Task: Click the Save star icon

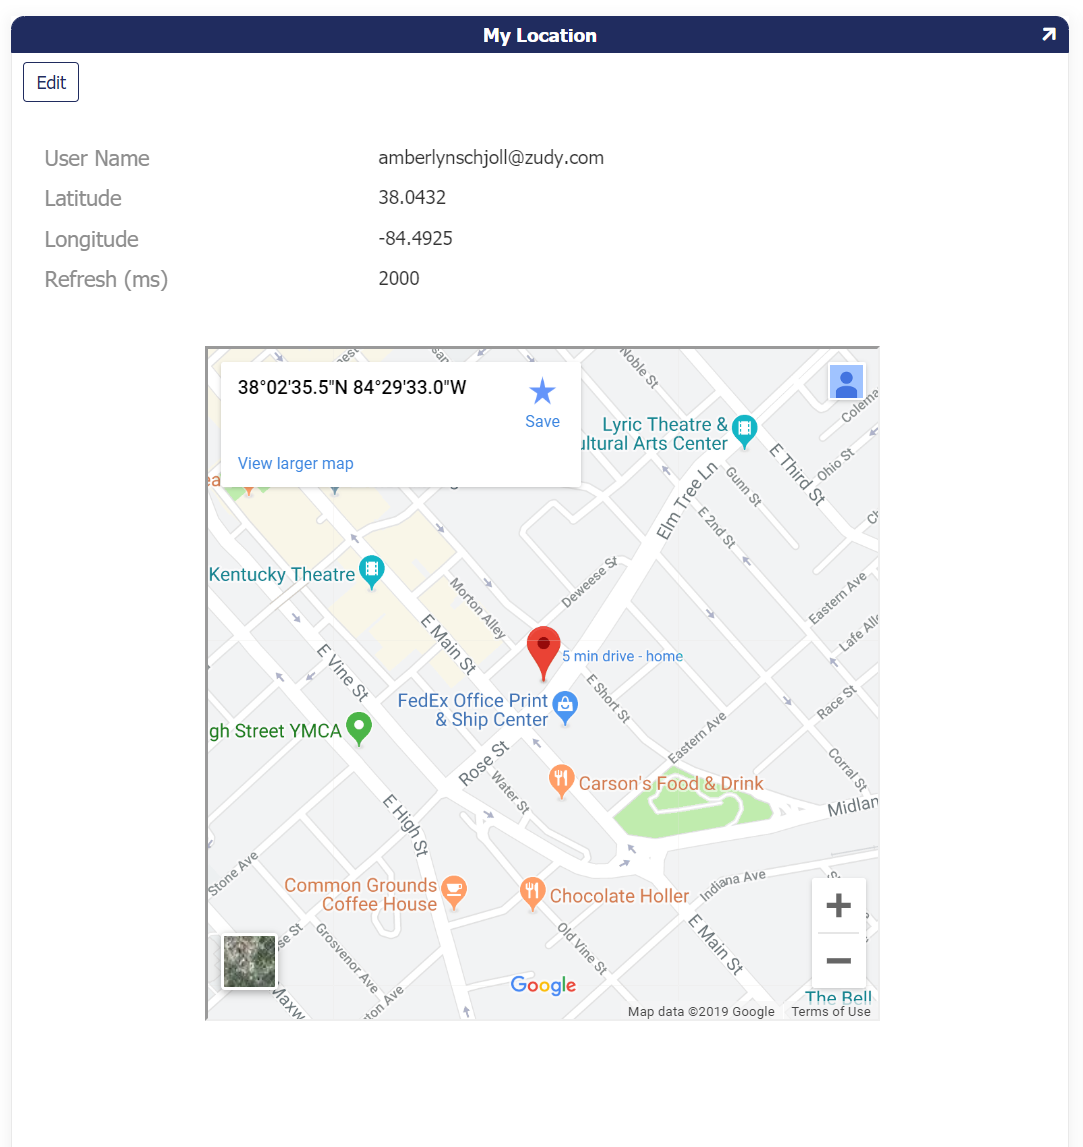Action: click(x=542, y=392)
